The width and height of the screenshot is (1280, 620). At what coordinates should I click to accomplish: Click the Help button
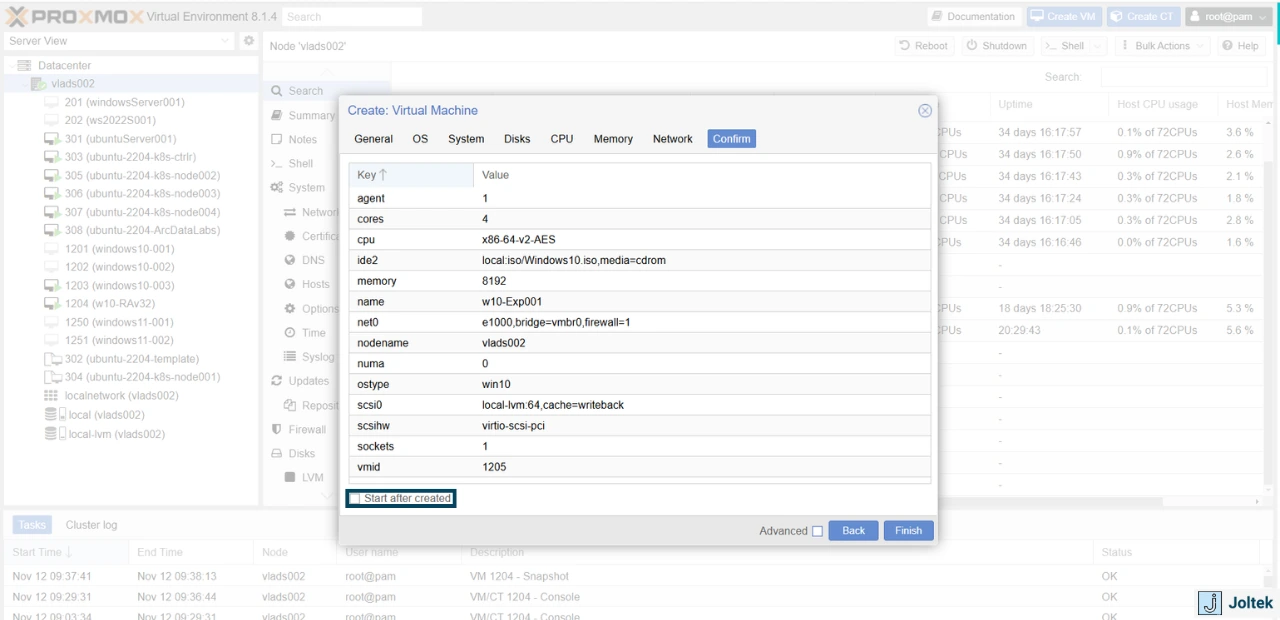[x=1240, y=46]
